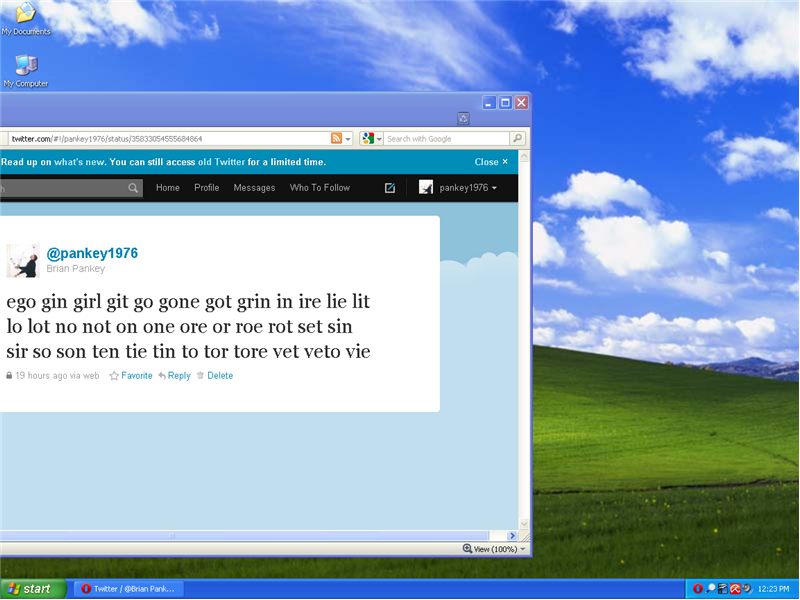Click the Twitter URL address field

[168, 139]
